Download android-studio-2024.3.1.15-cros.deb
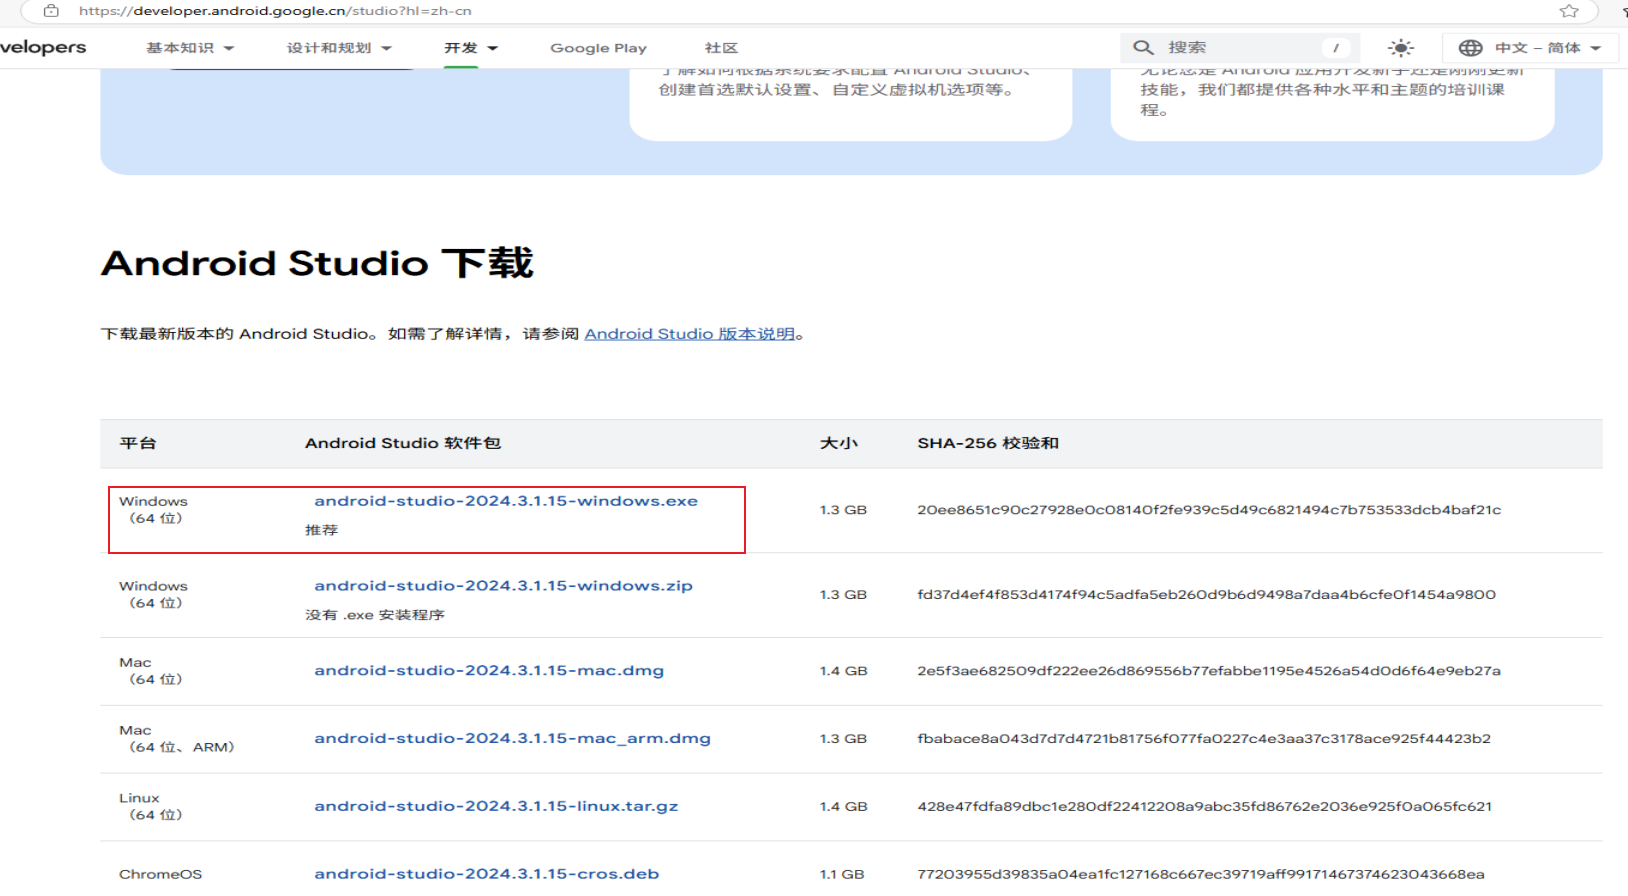This screenshot has height=896, width=1628. tap(487, 874)
